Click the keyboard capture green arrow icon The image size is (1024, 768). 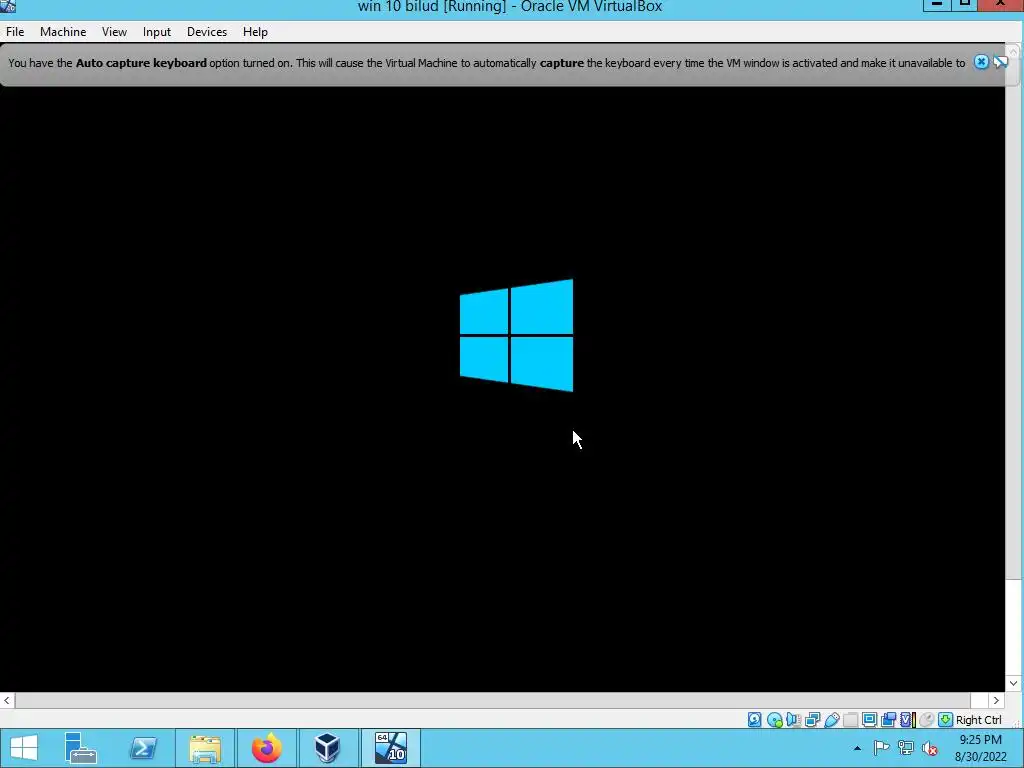945,720
